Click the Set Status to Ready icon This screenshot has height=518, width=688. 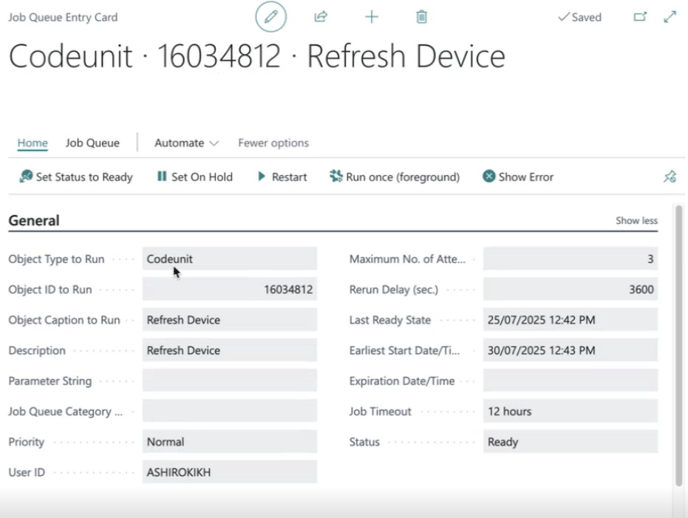click(26, 176)
